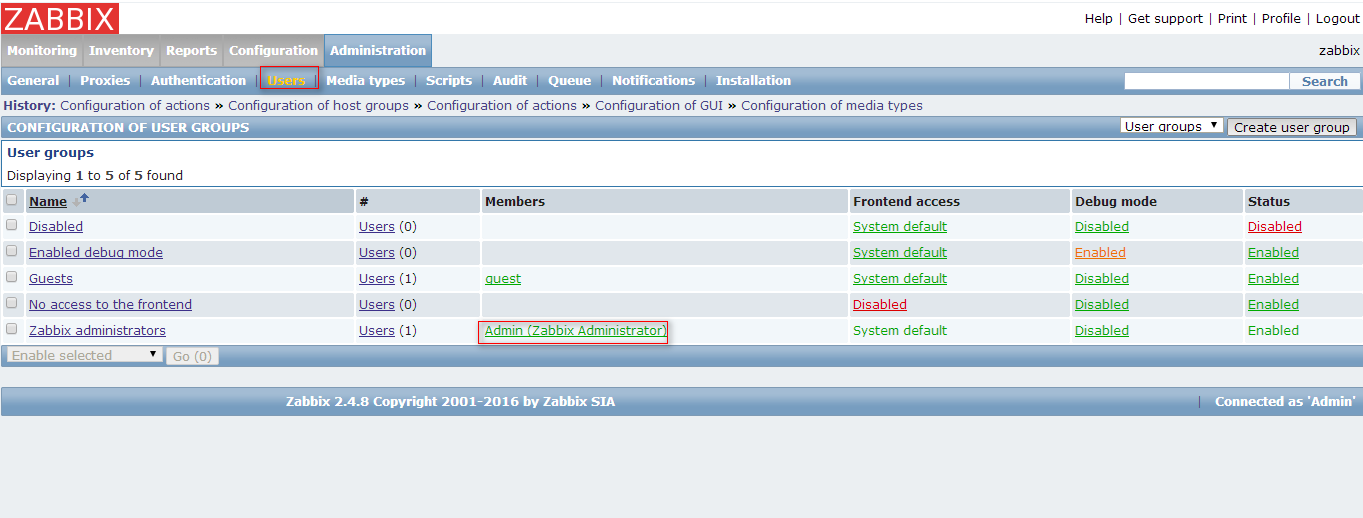Open the Configuration menu
The width and height of the screenshot is (1363, 518).
coord(273,51)
